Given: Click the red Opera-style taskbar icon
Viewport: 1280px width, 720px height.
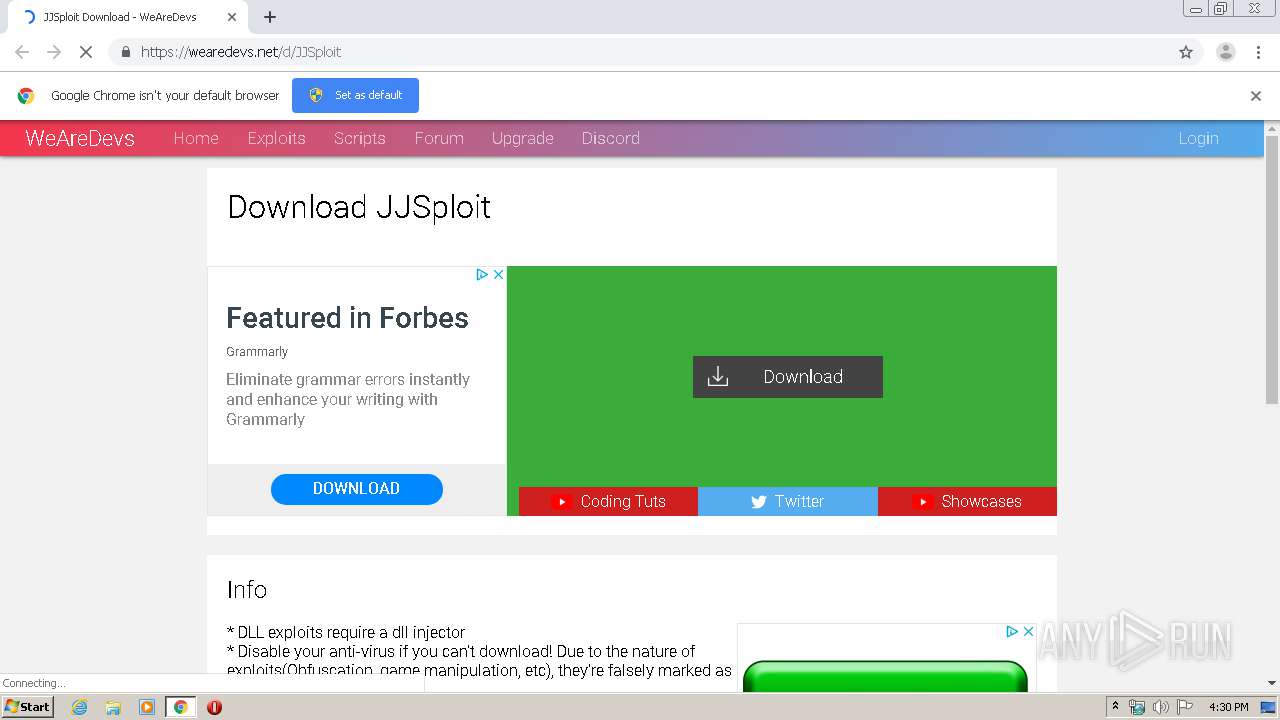Looking at the screenshot, I should pyautogui.click(x=214, y=707).
